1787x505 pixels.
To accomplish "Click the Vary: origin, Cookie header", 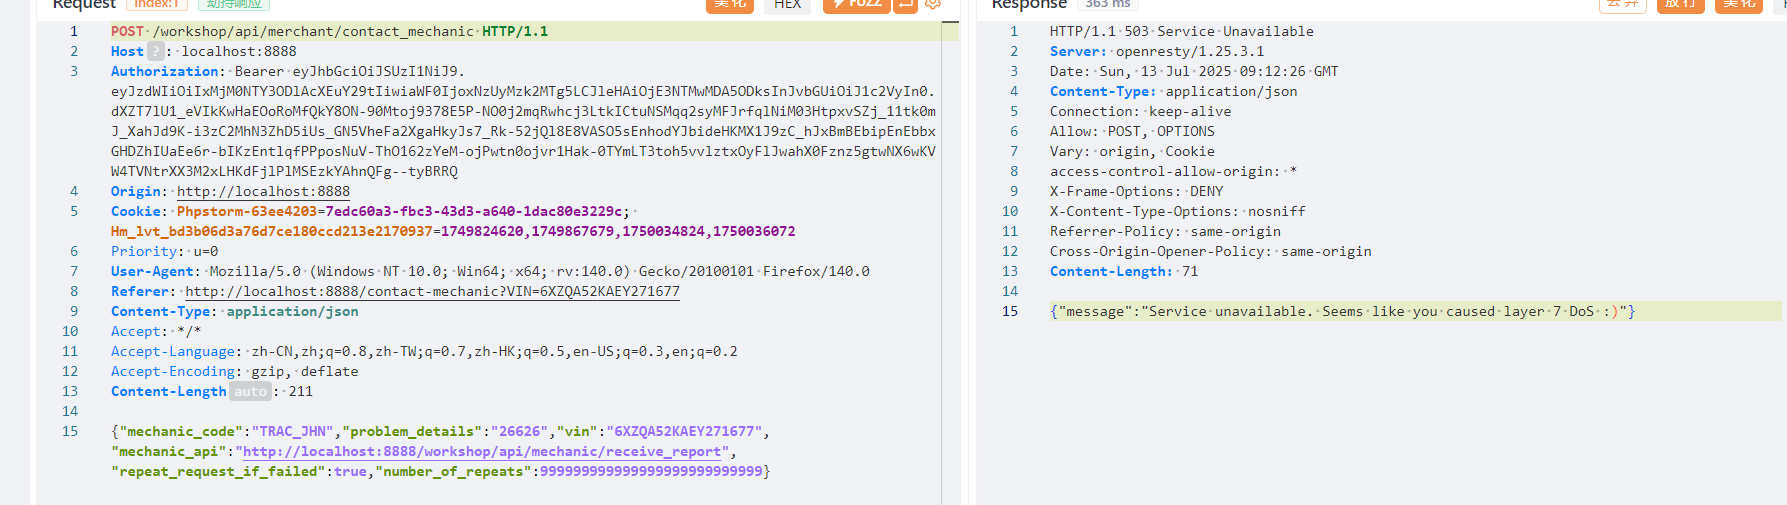I will (1132, 151).
